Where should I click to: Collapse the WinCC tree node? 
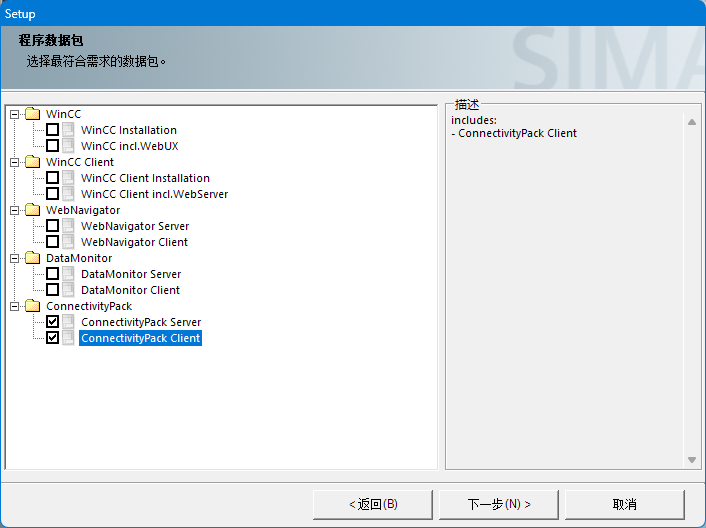coord(14,114)
